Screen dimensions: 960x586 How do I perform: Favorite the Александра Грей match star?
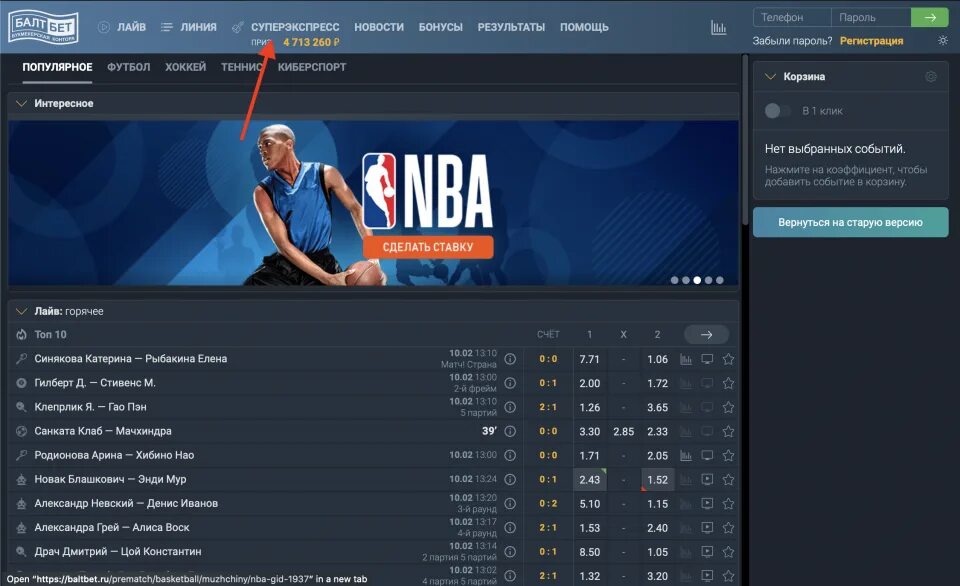728,528
